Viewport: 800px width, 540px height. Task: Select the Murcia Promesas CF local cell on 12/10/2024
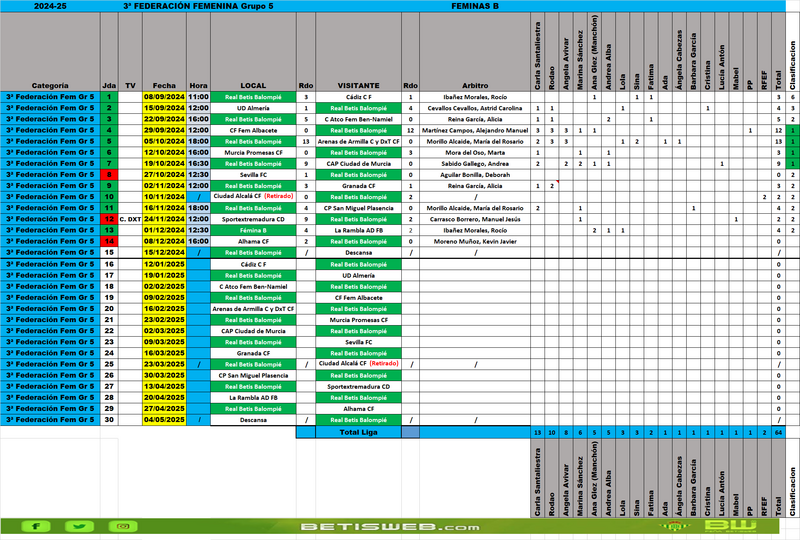point(253,153)
